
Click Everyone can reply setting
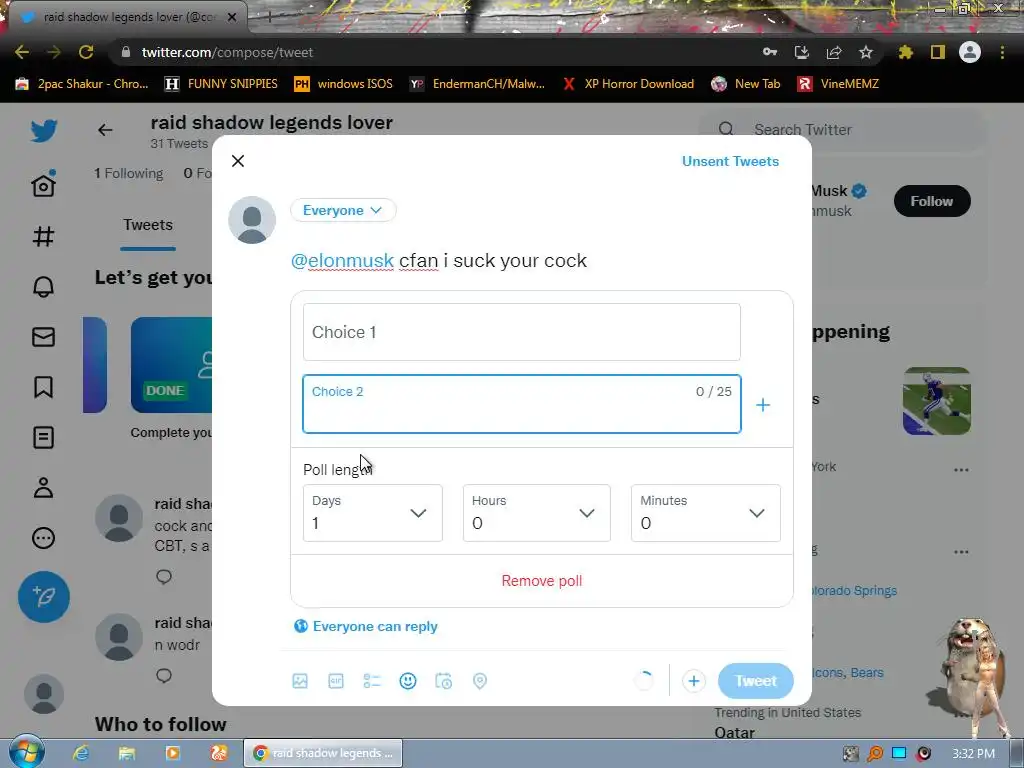coord(366,626)
